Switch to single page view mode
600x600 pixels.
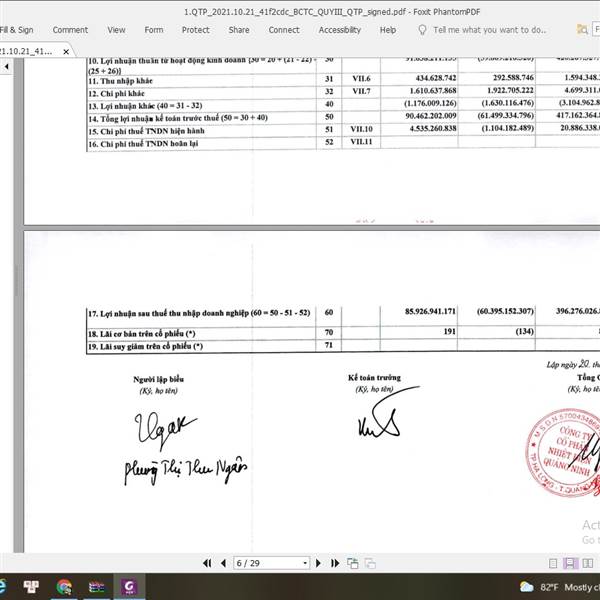point(553,563)
